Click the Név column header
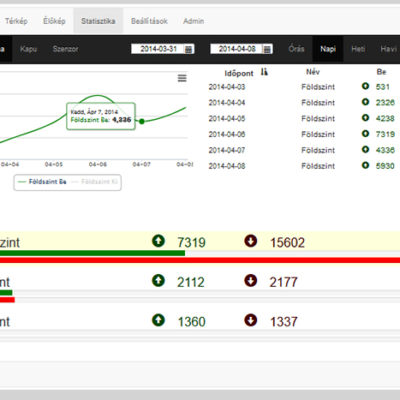This screenshot has width=400, height=400. [313, 72]
